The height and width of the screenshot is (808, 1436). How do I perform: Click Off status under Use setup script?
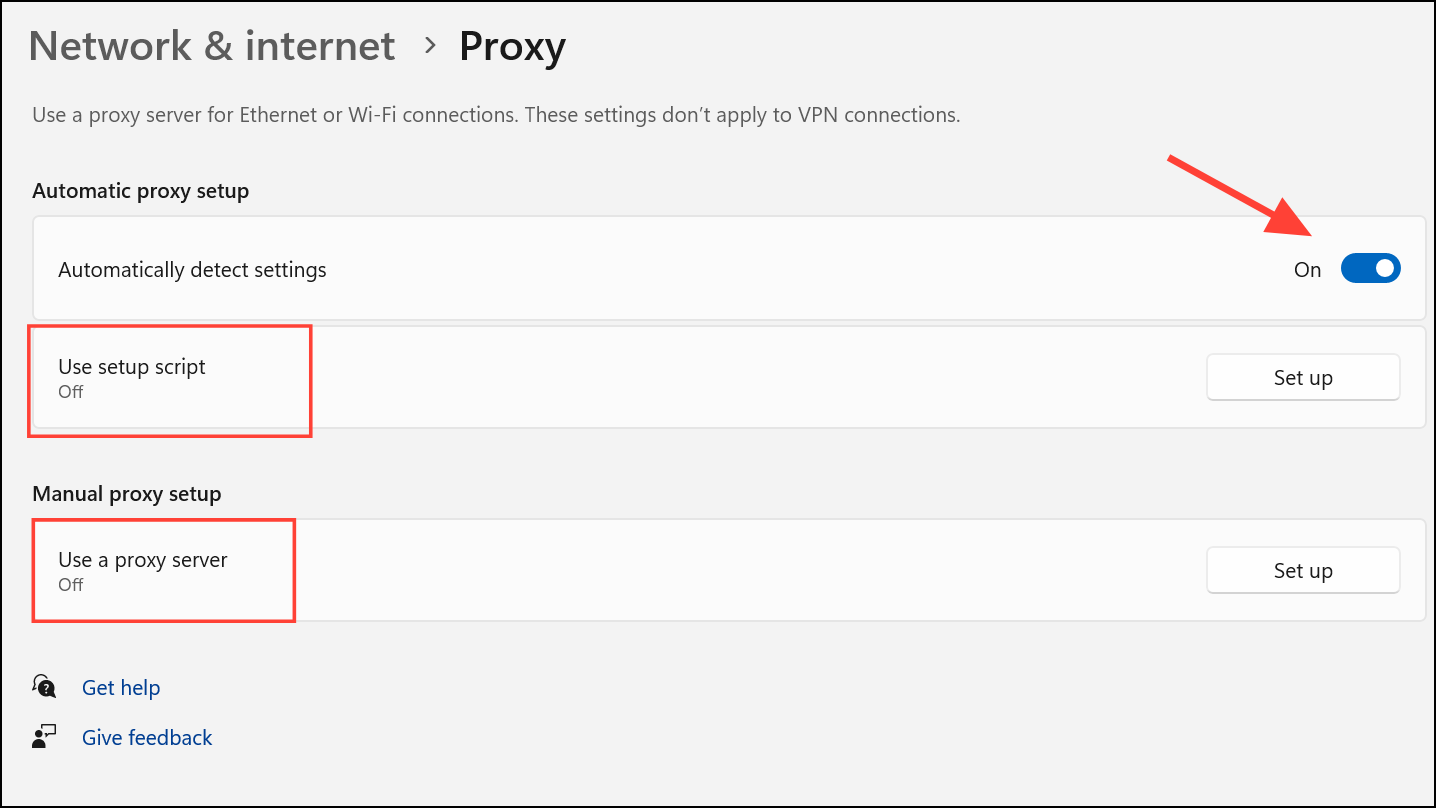point(70,392)
